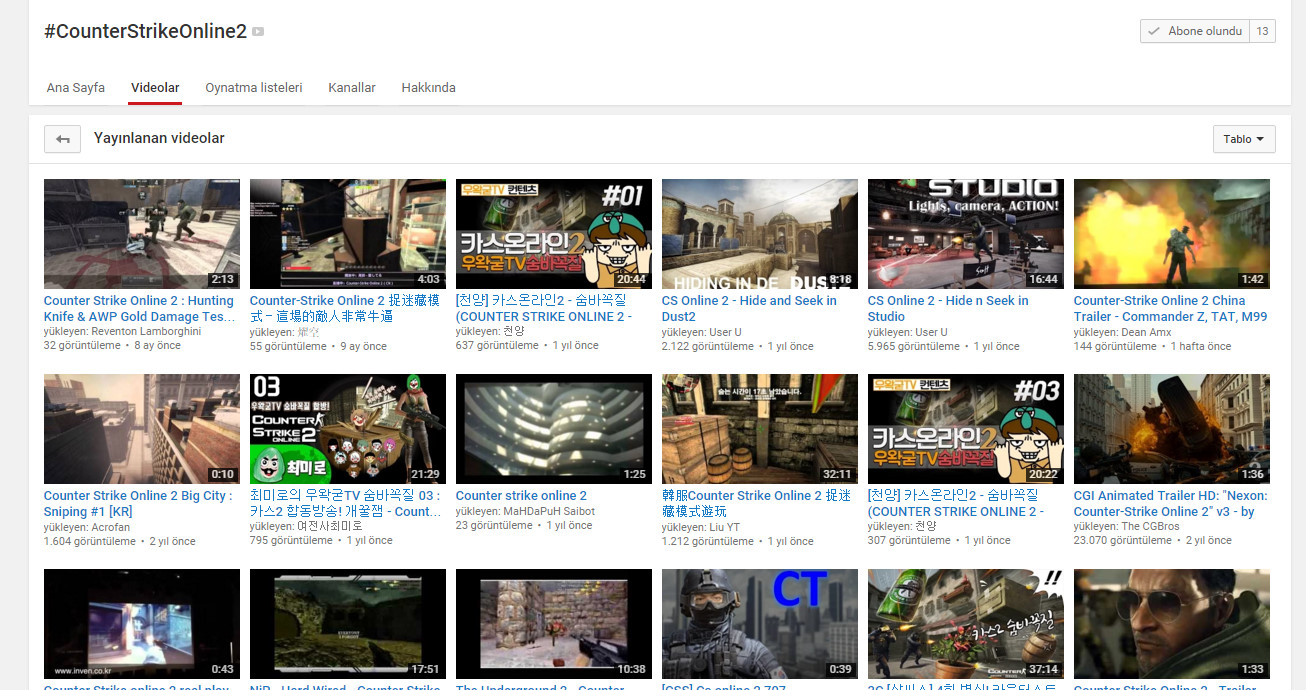Open the 1:33 sunglasses man thumbnail
Image resolution: width=1306 pixels, height=690 pixels.
(1172, 624)
